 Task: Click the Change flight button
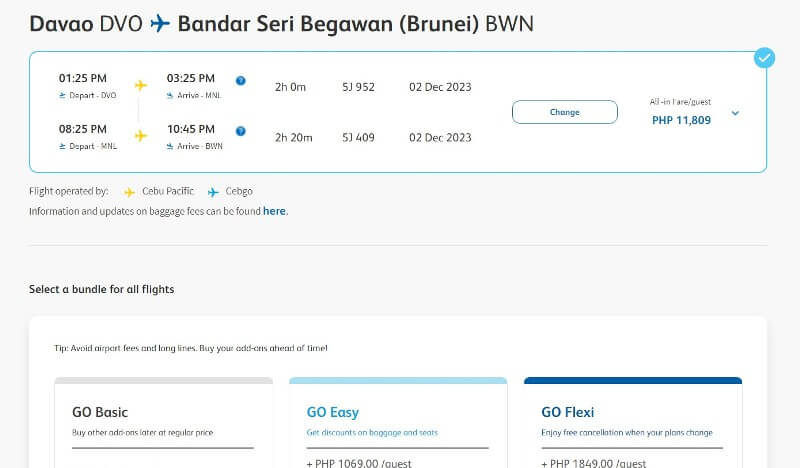click(564, 112)
